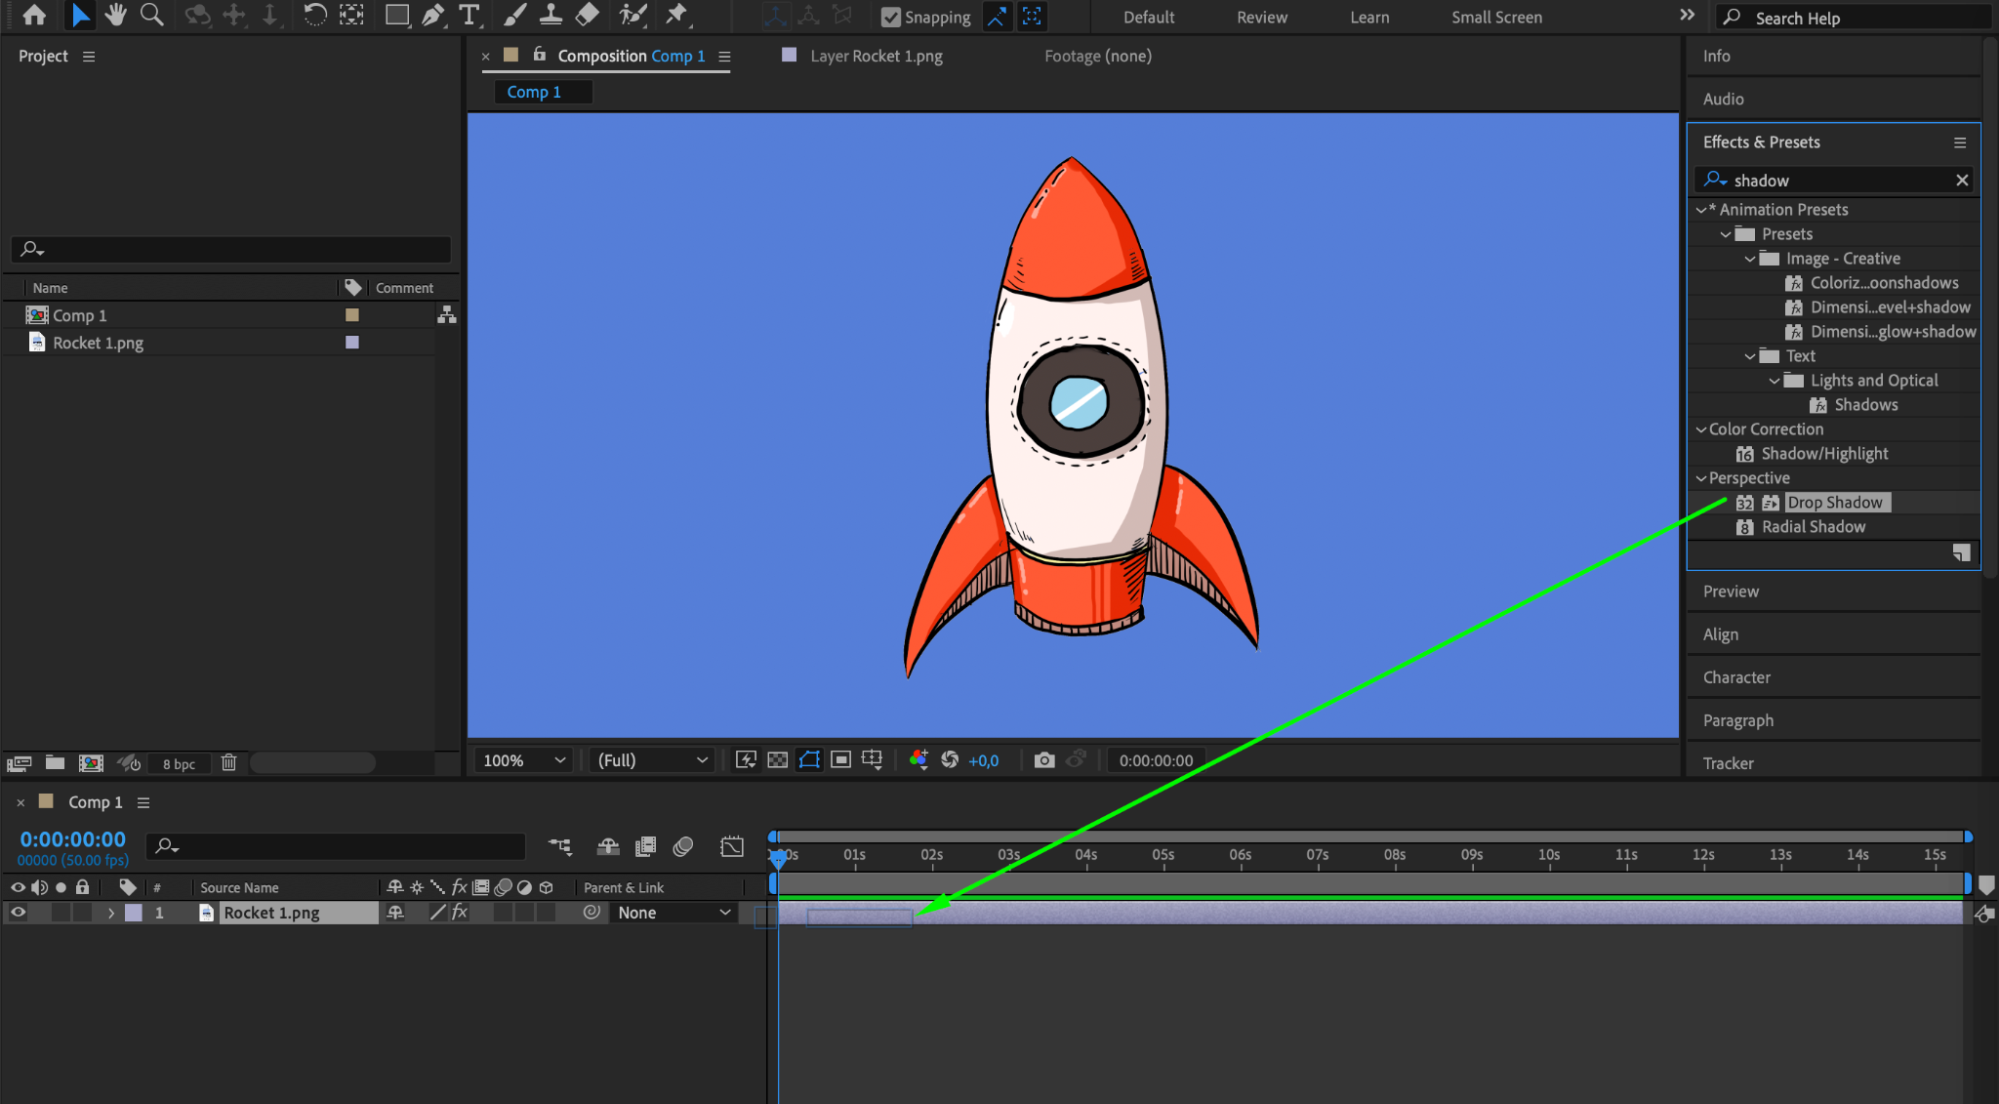Open the 100% magnification dropdown
The width and height of the screenshot is (1999, 1104).
[524, 760]
